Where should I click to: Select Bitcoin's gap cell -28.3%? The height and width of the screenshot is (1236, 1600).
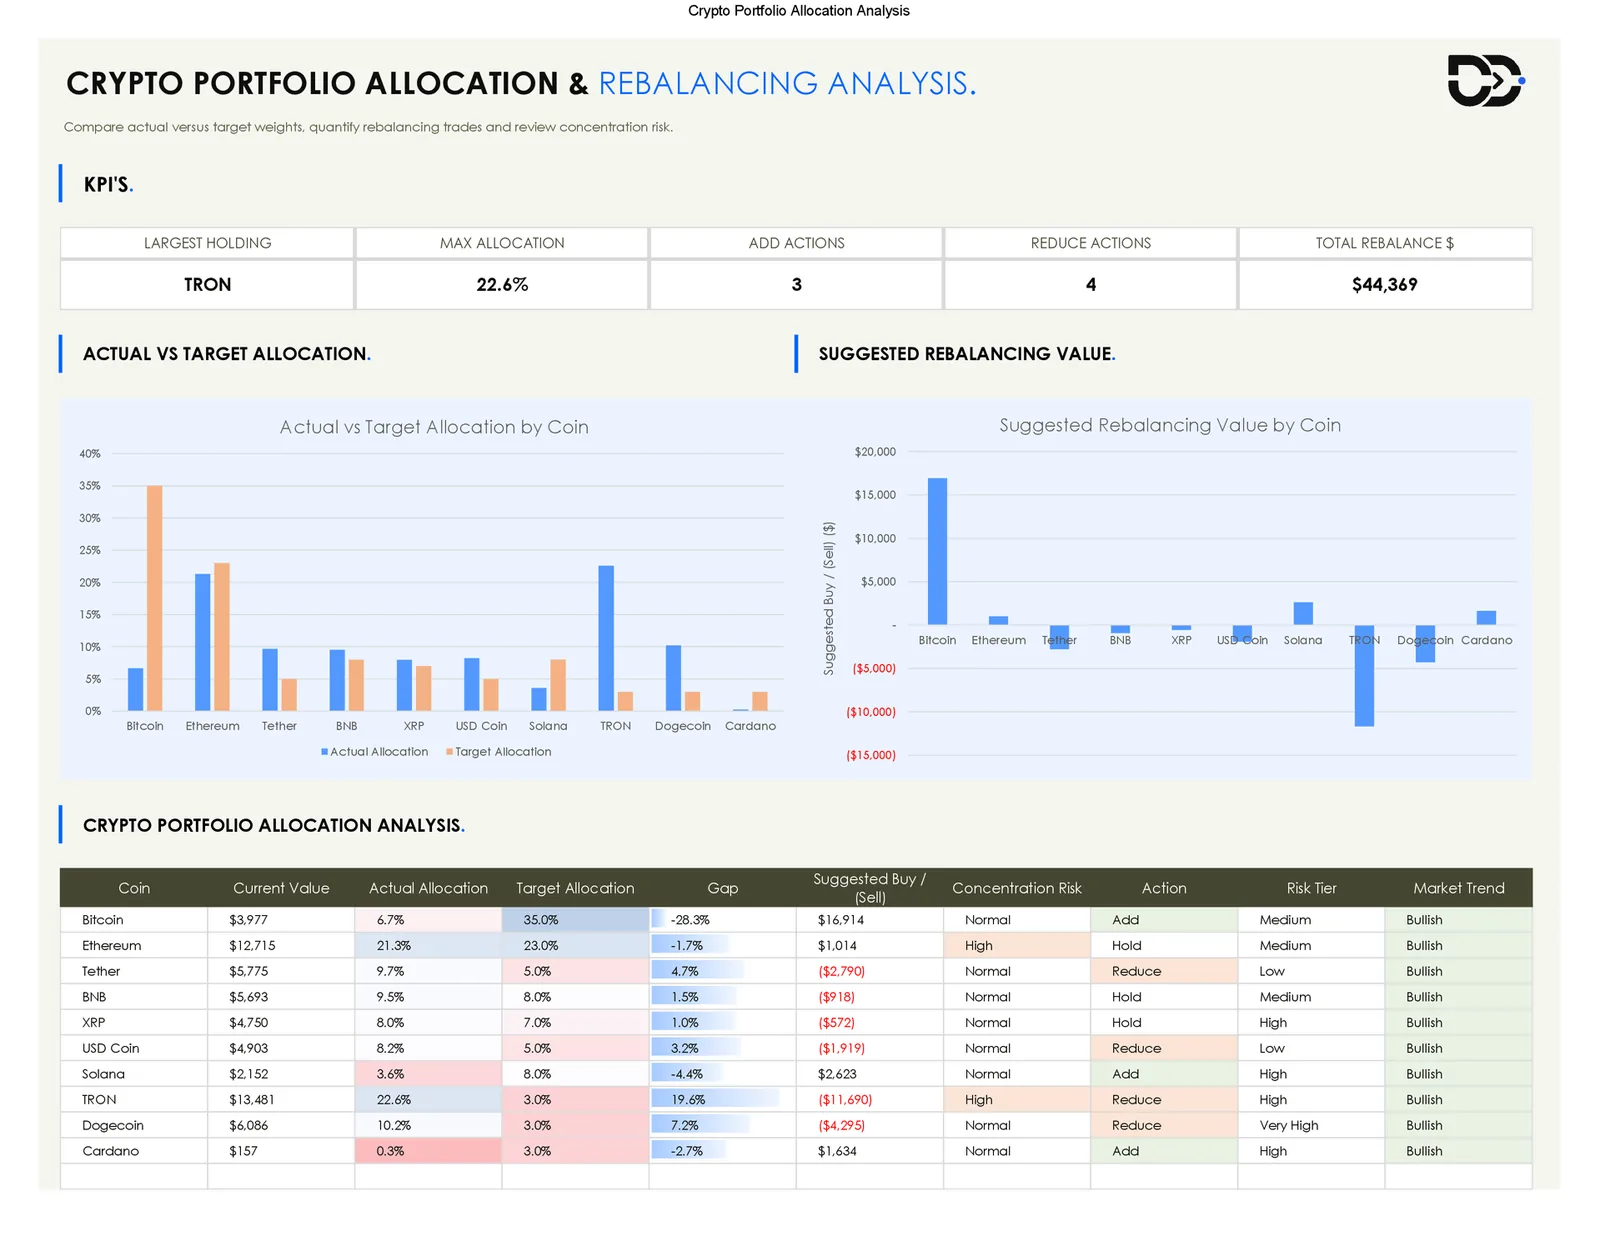click(722, 920)
